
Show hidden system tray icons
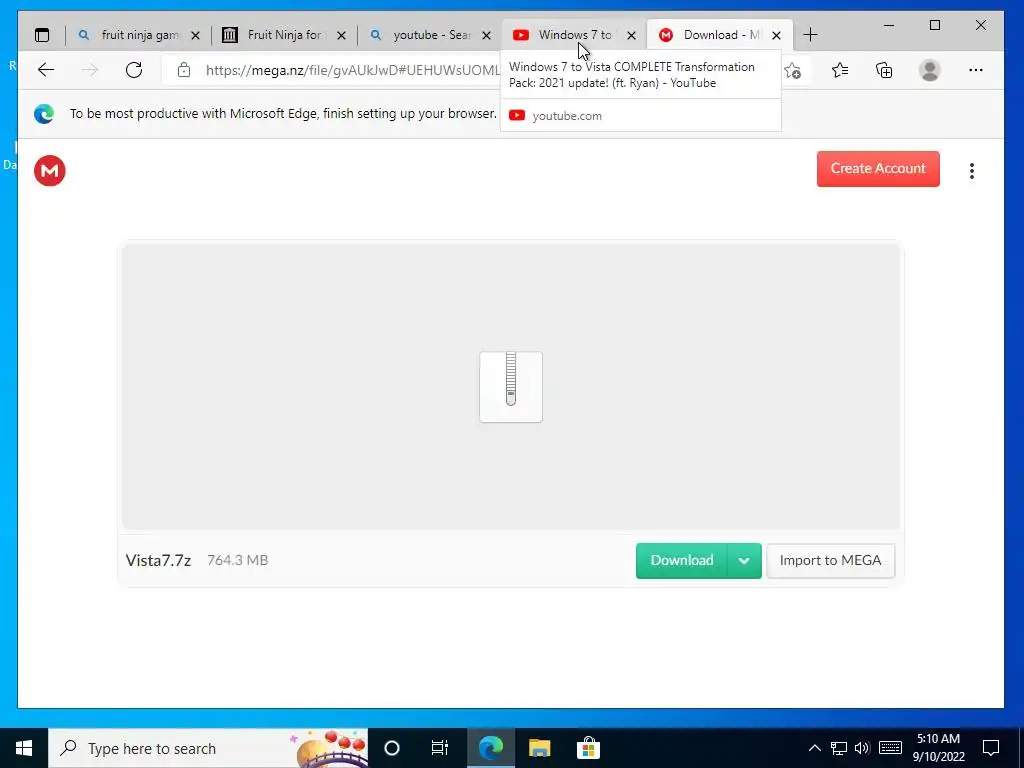(814, 748)
